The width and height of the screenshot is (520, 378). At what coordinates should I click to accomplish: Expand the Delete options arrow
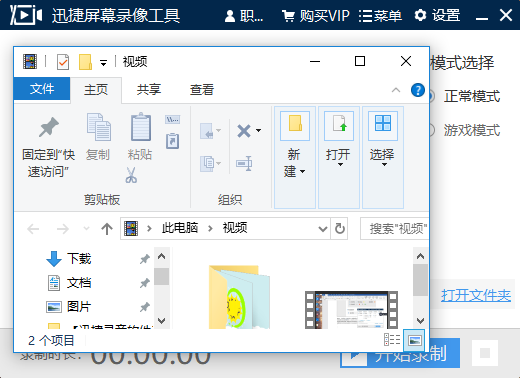click(259, 130)
